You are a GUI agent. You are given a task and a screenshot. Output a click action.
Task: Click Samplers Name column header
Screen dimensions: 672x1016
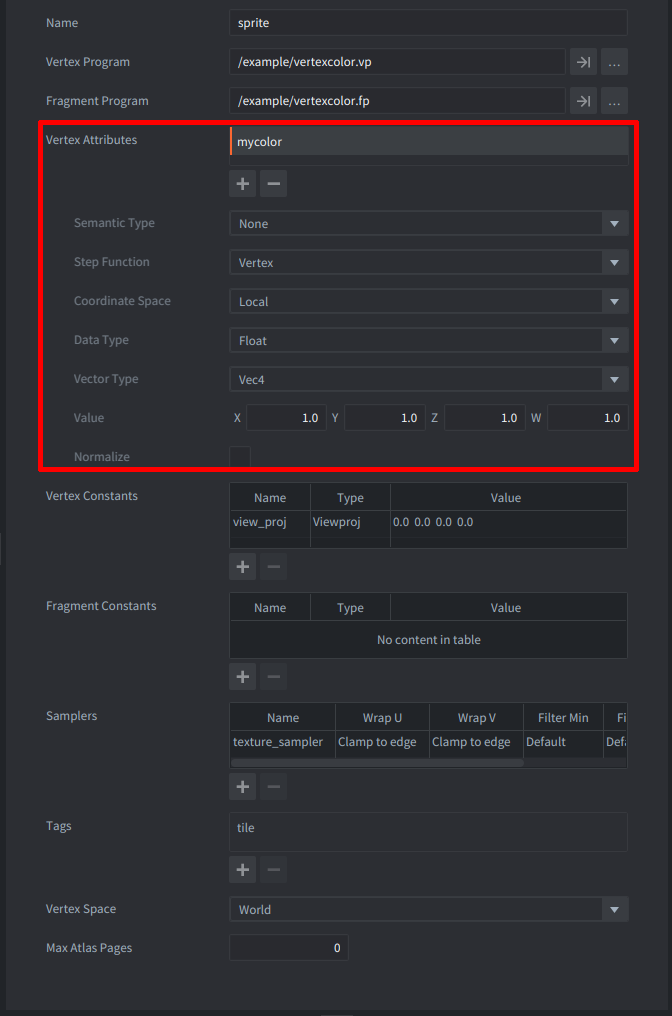pos(283,717)
